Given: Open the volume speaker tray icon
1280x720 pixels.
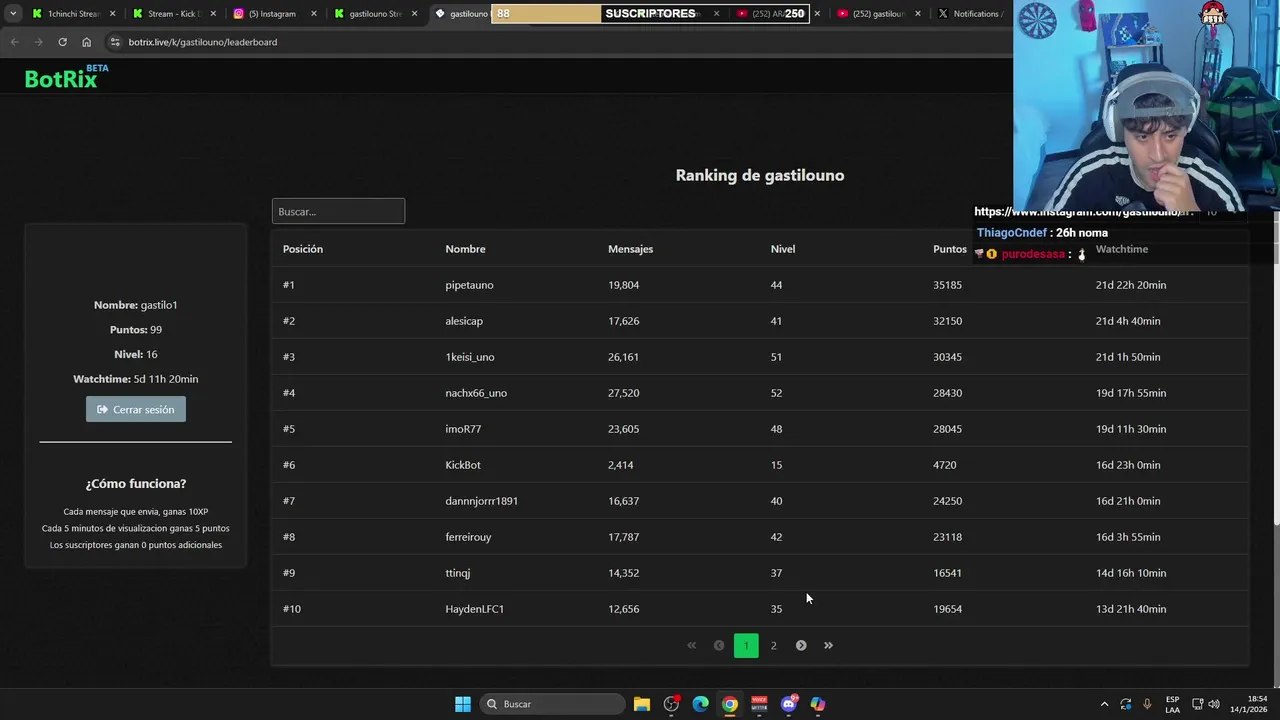Looking at the screenshot, I should (x=1214, y=704).
